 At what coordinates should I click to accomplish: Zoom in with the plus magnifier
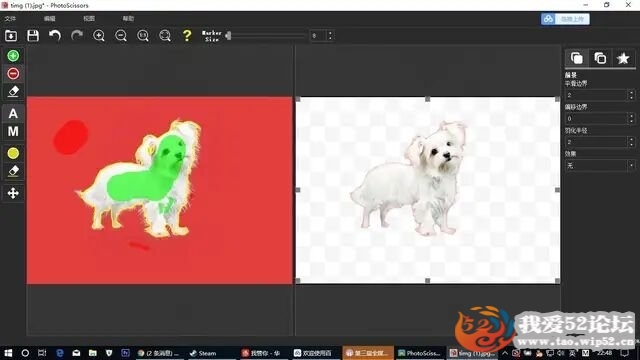(99, 36)
